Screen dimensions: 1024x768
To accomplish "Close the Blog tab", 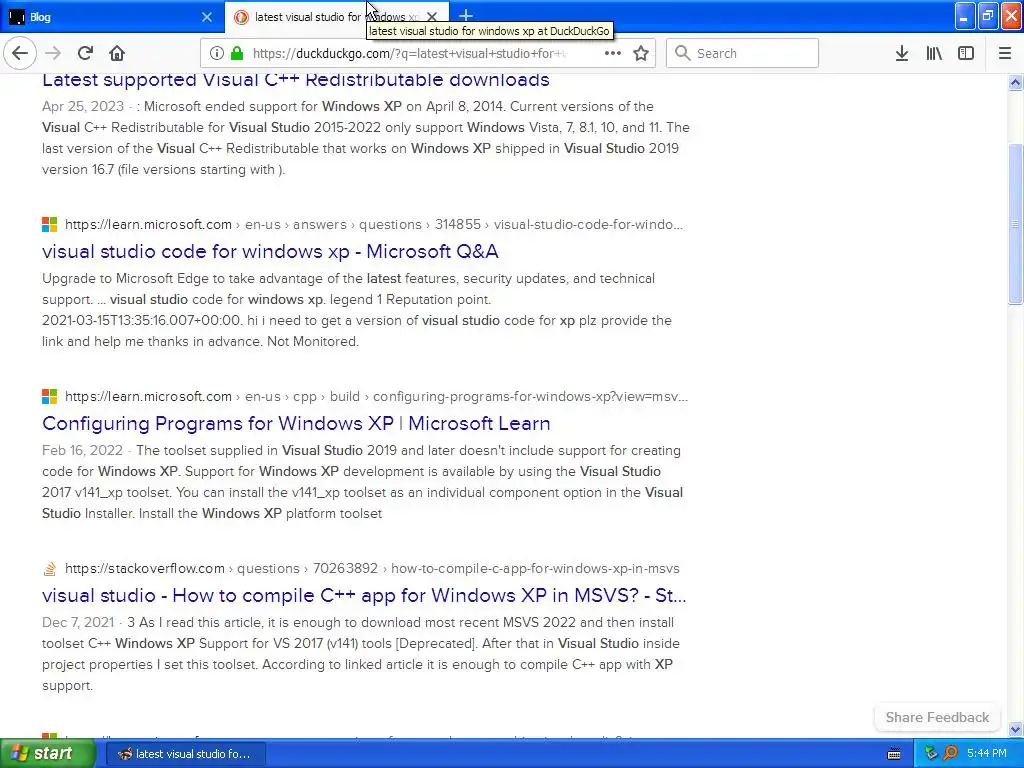I will click(x=206, y=17).
